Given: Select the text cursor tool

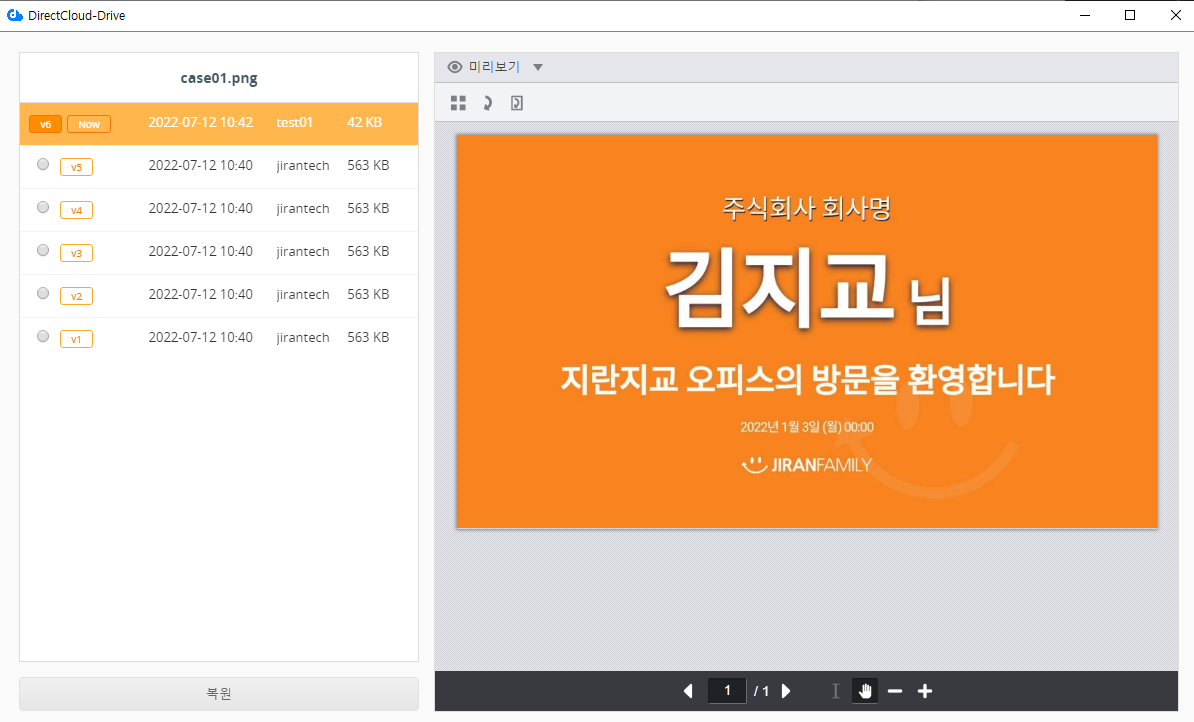Looking at the screenshot, I should (836, 691).
